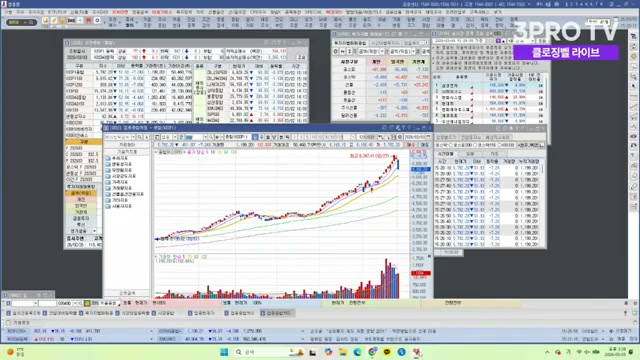Image resolution: width=640 pixels, height=360 pixels.
Task: Open the 주식 menu in the menu bar
Action: click(x=20, y=12)
